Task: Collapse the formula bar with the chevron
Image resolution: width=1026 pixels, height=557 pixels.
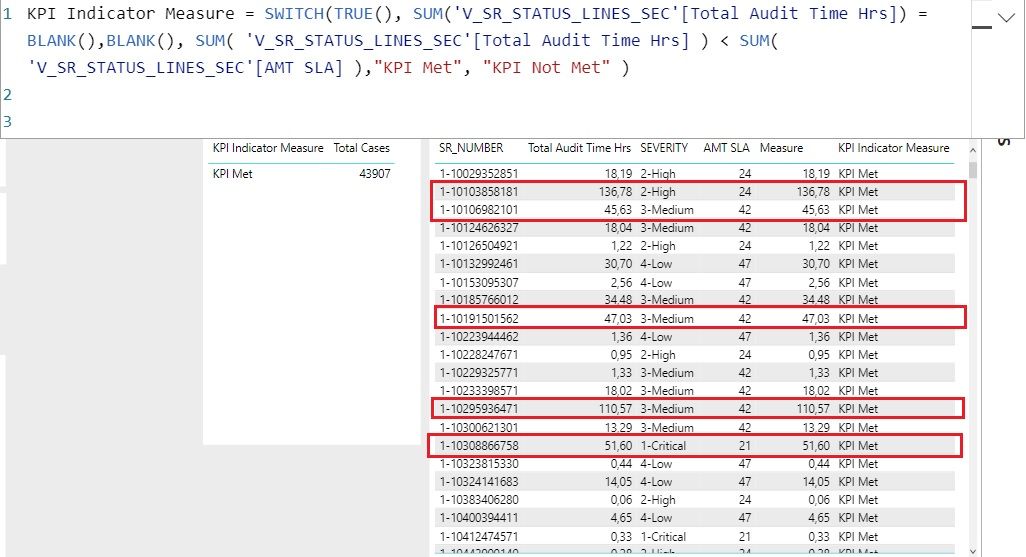Action: (x=1006, y=18)
